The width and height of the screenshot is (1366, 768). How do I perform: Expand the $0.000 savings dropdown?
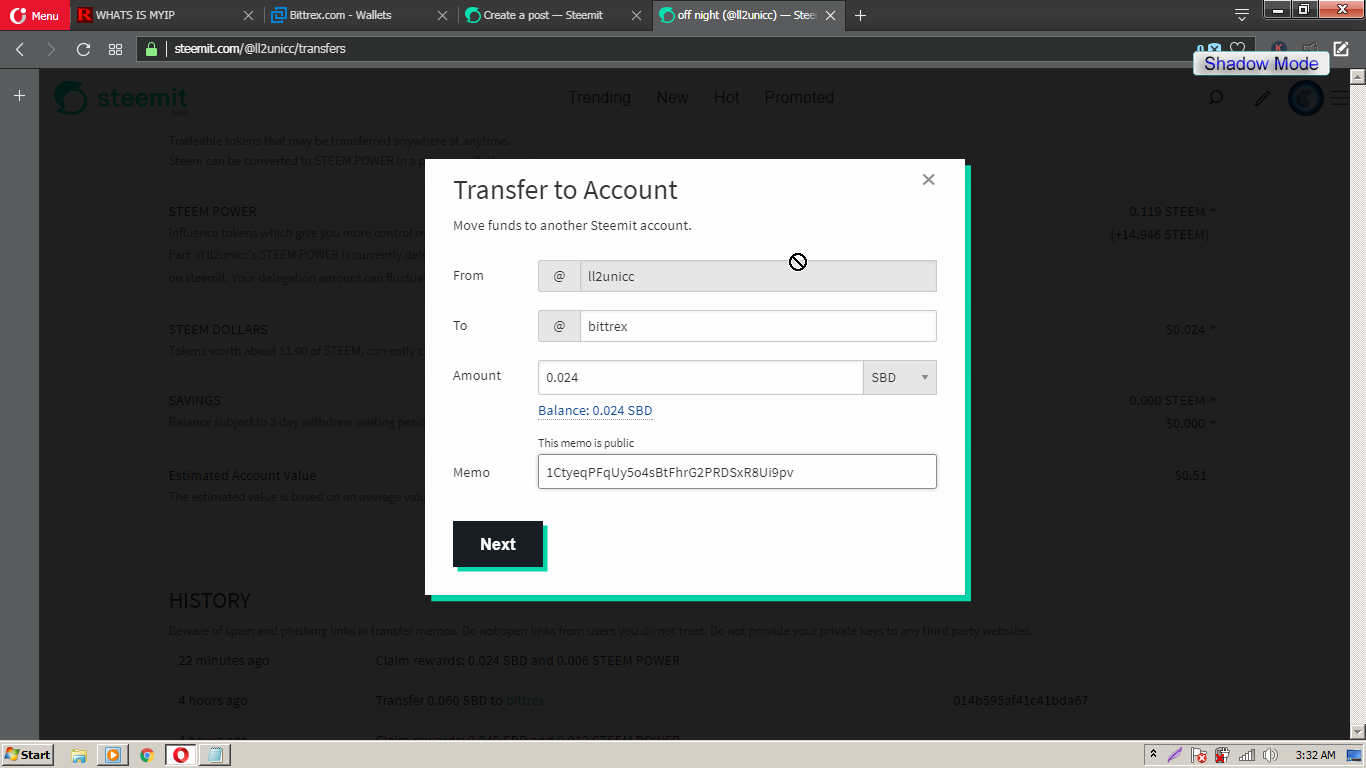click(1191, 423)
